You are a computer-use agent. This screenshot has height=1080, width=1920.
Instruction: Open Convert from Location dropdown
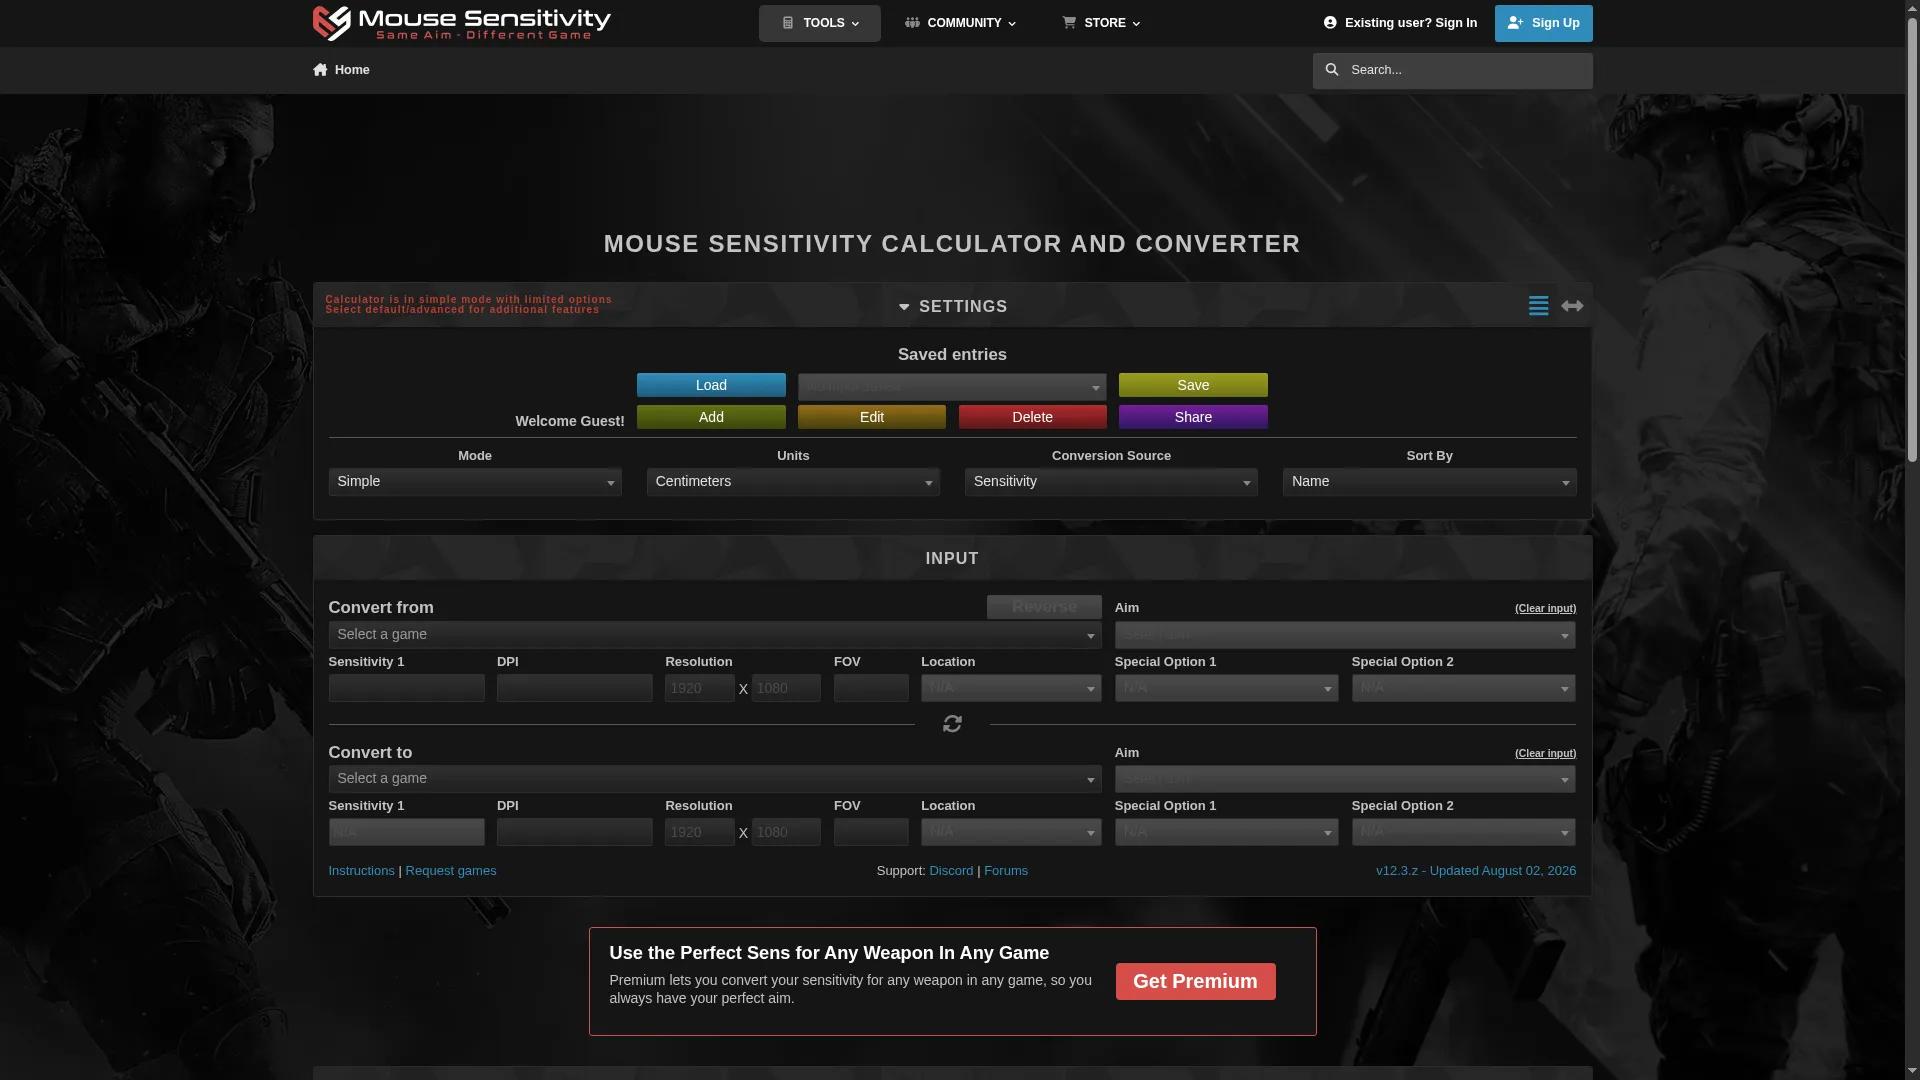pos(1011,688)
